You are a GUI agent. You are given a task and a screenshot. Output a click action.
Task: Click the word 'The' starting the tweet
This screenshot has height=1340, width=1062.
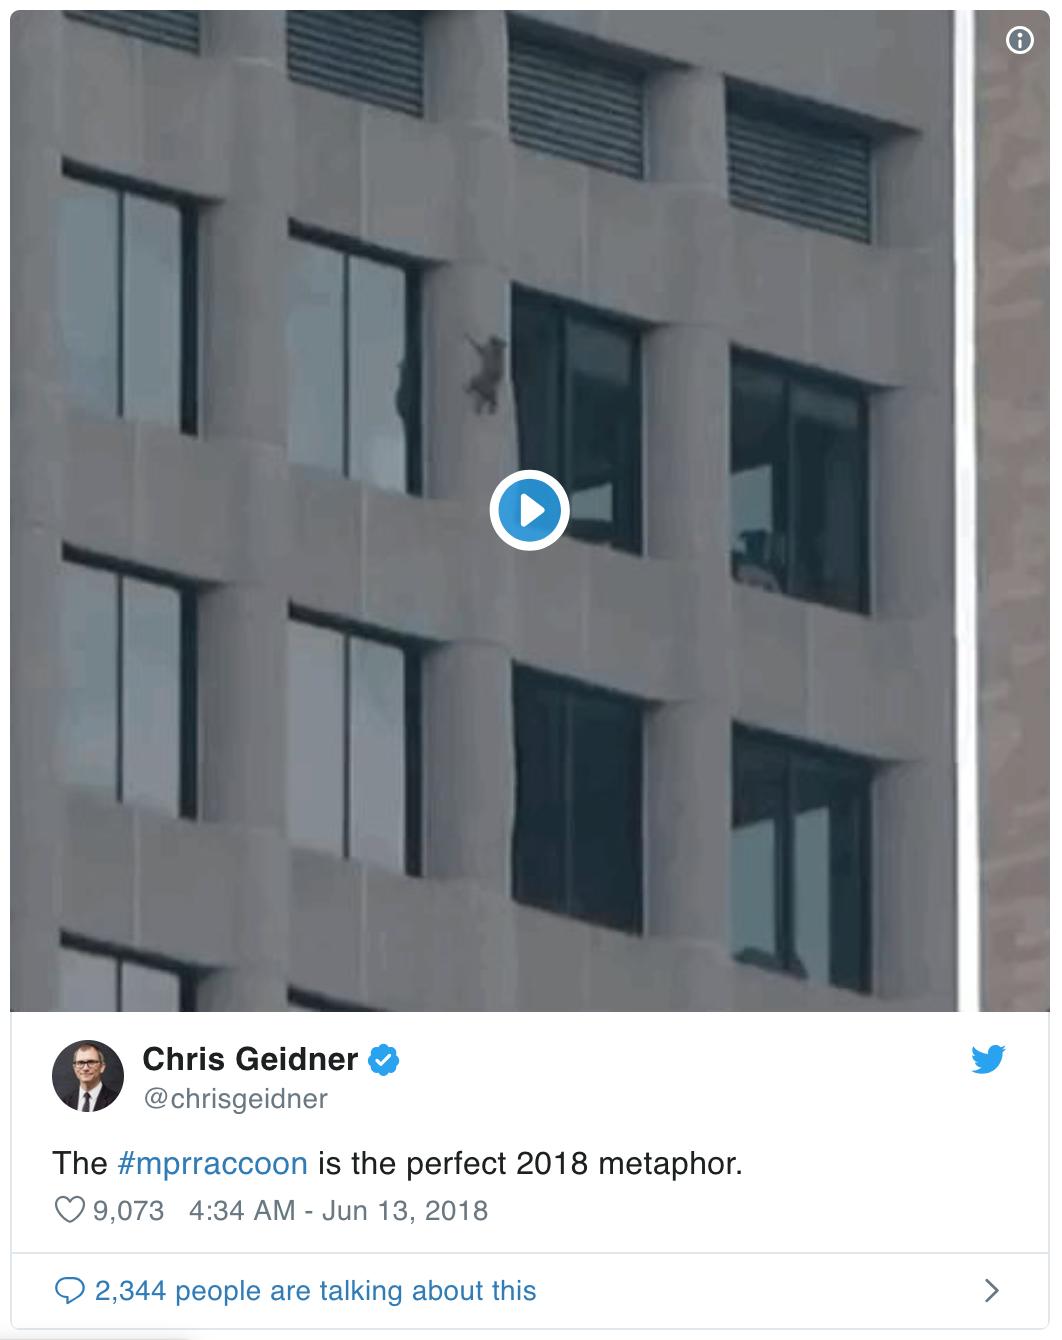(x=80, y=1164)
